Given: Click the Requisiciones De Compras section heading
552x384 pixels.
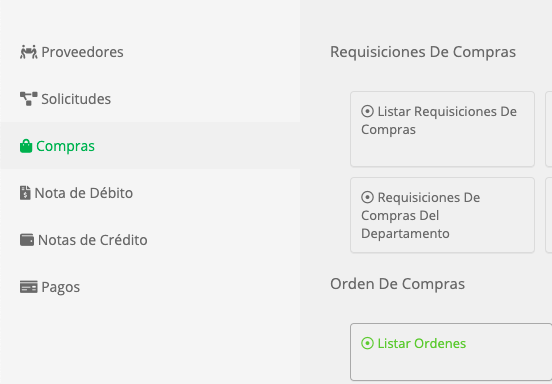Looking at the screenshot, I should point(423,52).
